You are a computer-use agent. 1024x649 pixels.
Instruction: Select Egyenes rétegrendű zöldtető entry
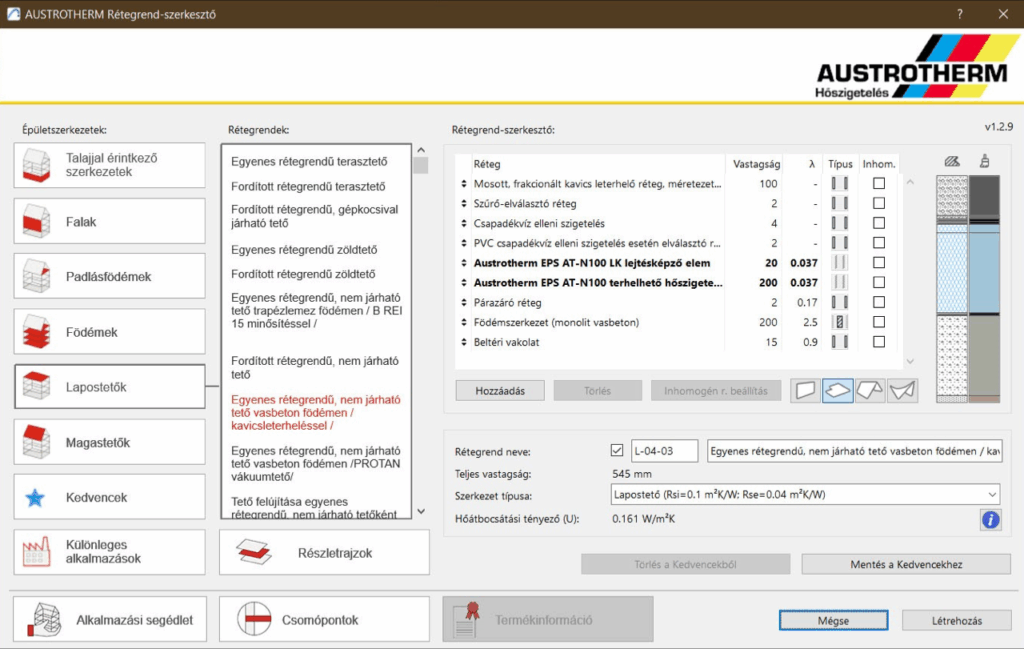pyautogui.click(x=304, y=249)
